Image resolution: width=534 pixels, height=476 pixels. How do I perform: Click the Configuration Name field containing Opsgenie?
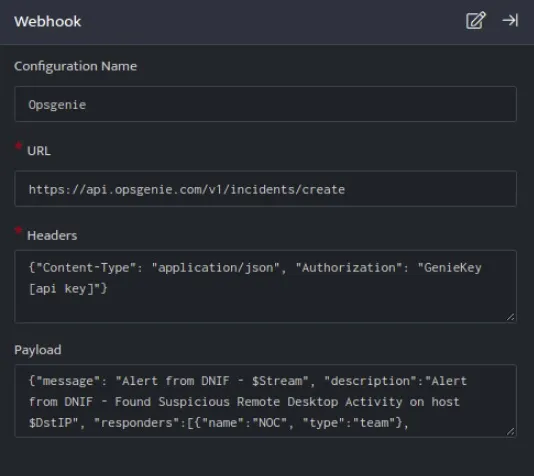click(265, 104)
